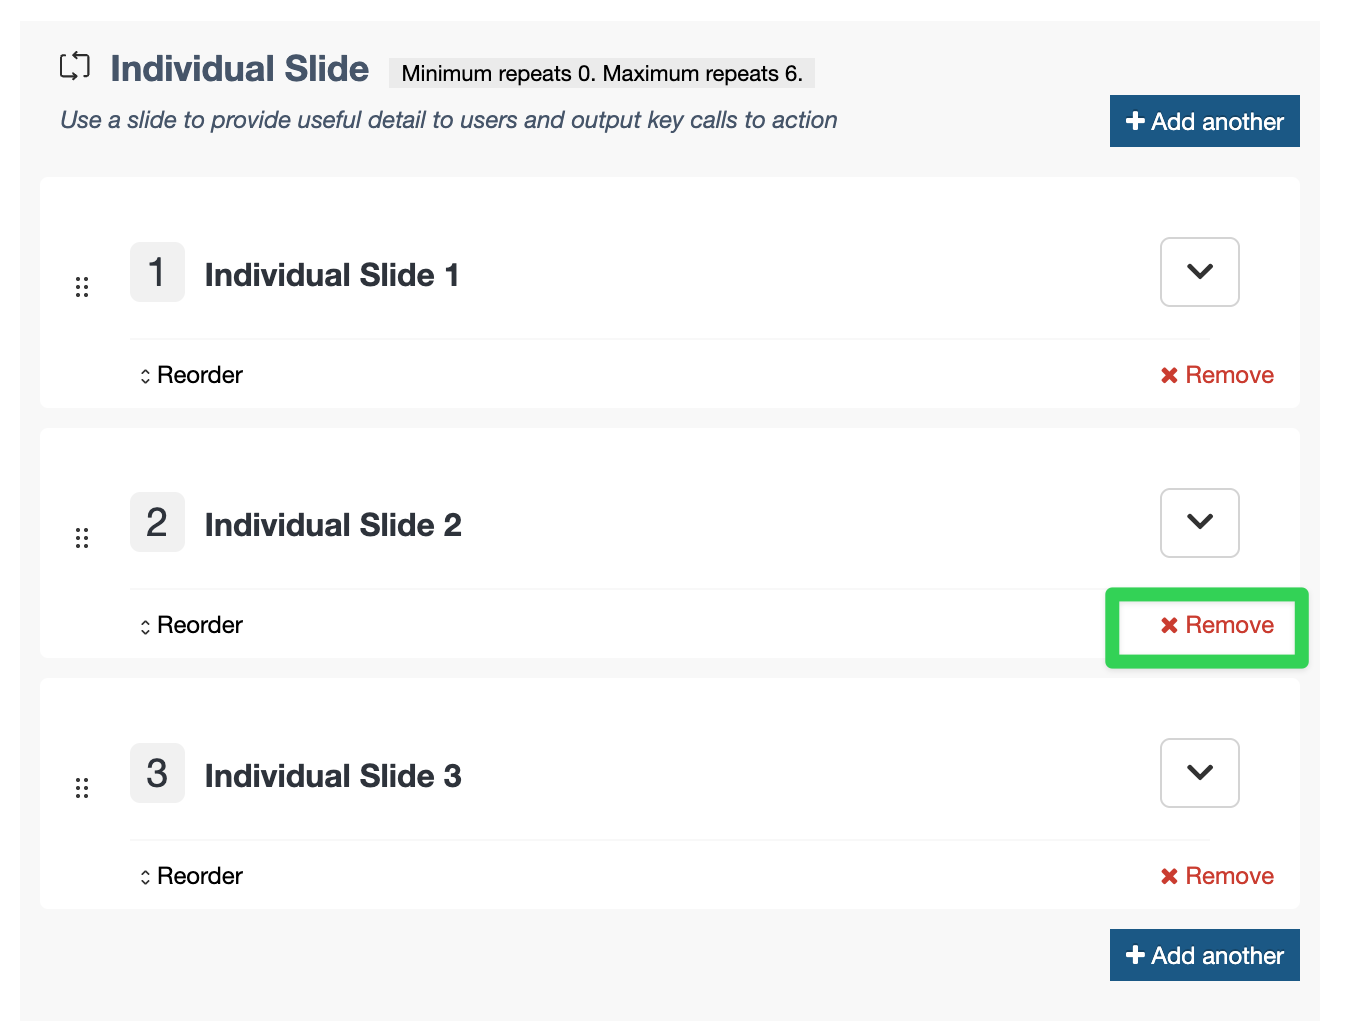The height and width of the screenshot is (1034, 1352).
Task: Click the repeat icon beside Individual Slide heading
Action: [75, 67]
